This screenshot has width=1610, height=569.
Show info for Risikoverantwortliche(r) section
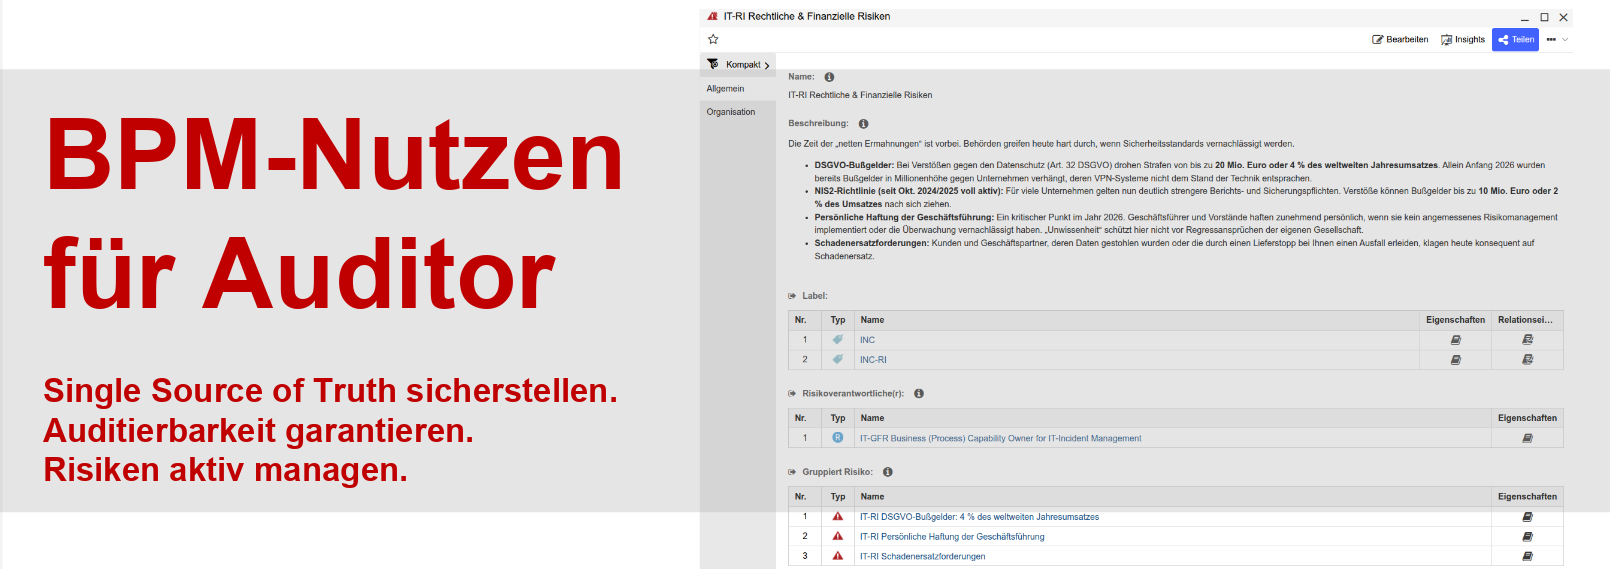tap(919, 394)
